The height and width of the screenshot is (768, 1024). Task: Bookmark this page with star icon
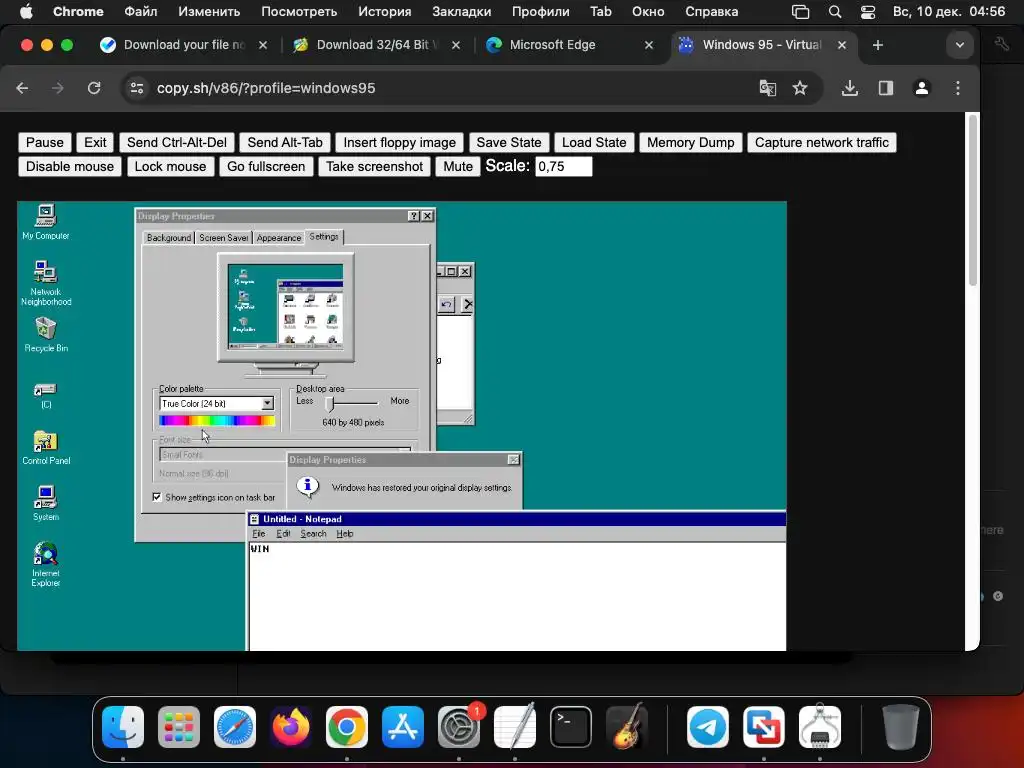800,88
